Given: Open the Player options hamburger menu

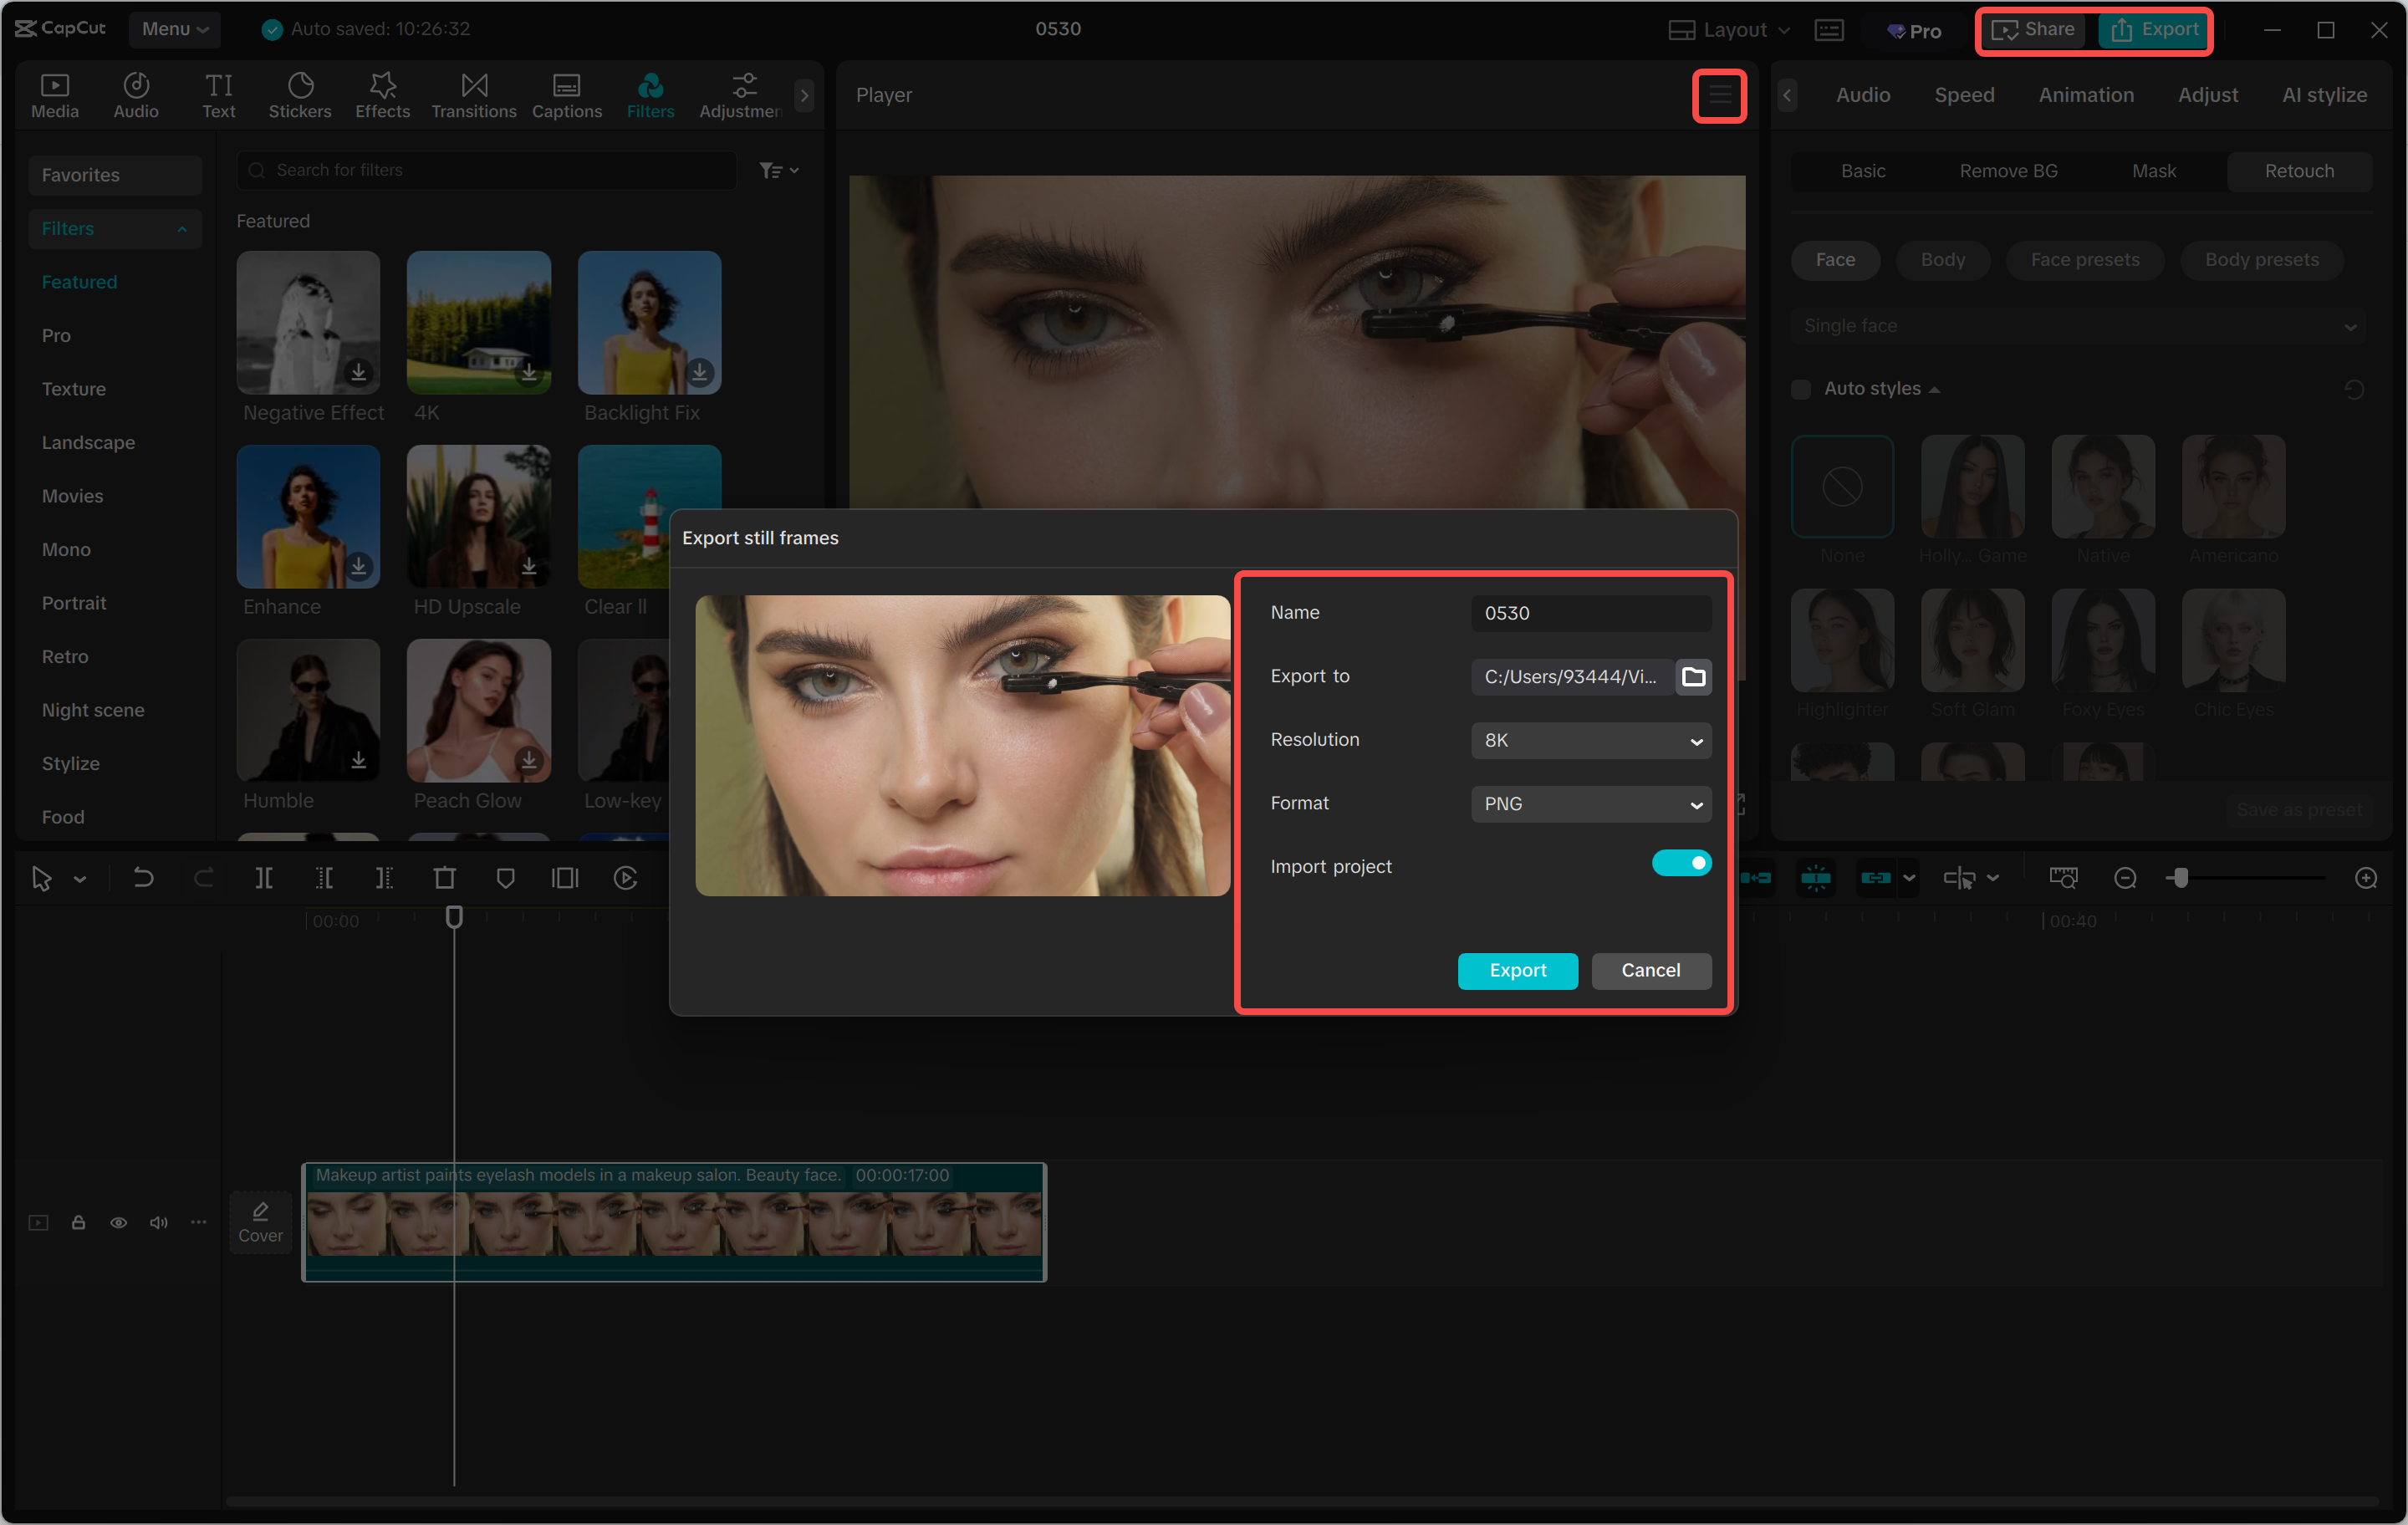Looking at the screenshot, I should pyautogui.click(x=1719, y=95).
